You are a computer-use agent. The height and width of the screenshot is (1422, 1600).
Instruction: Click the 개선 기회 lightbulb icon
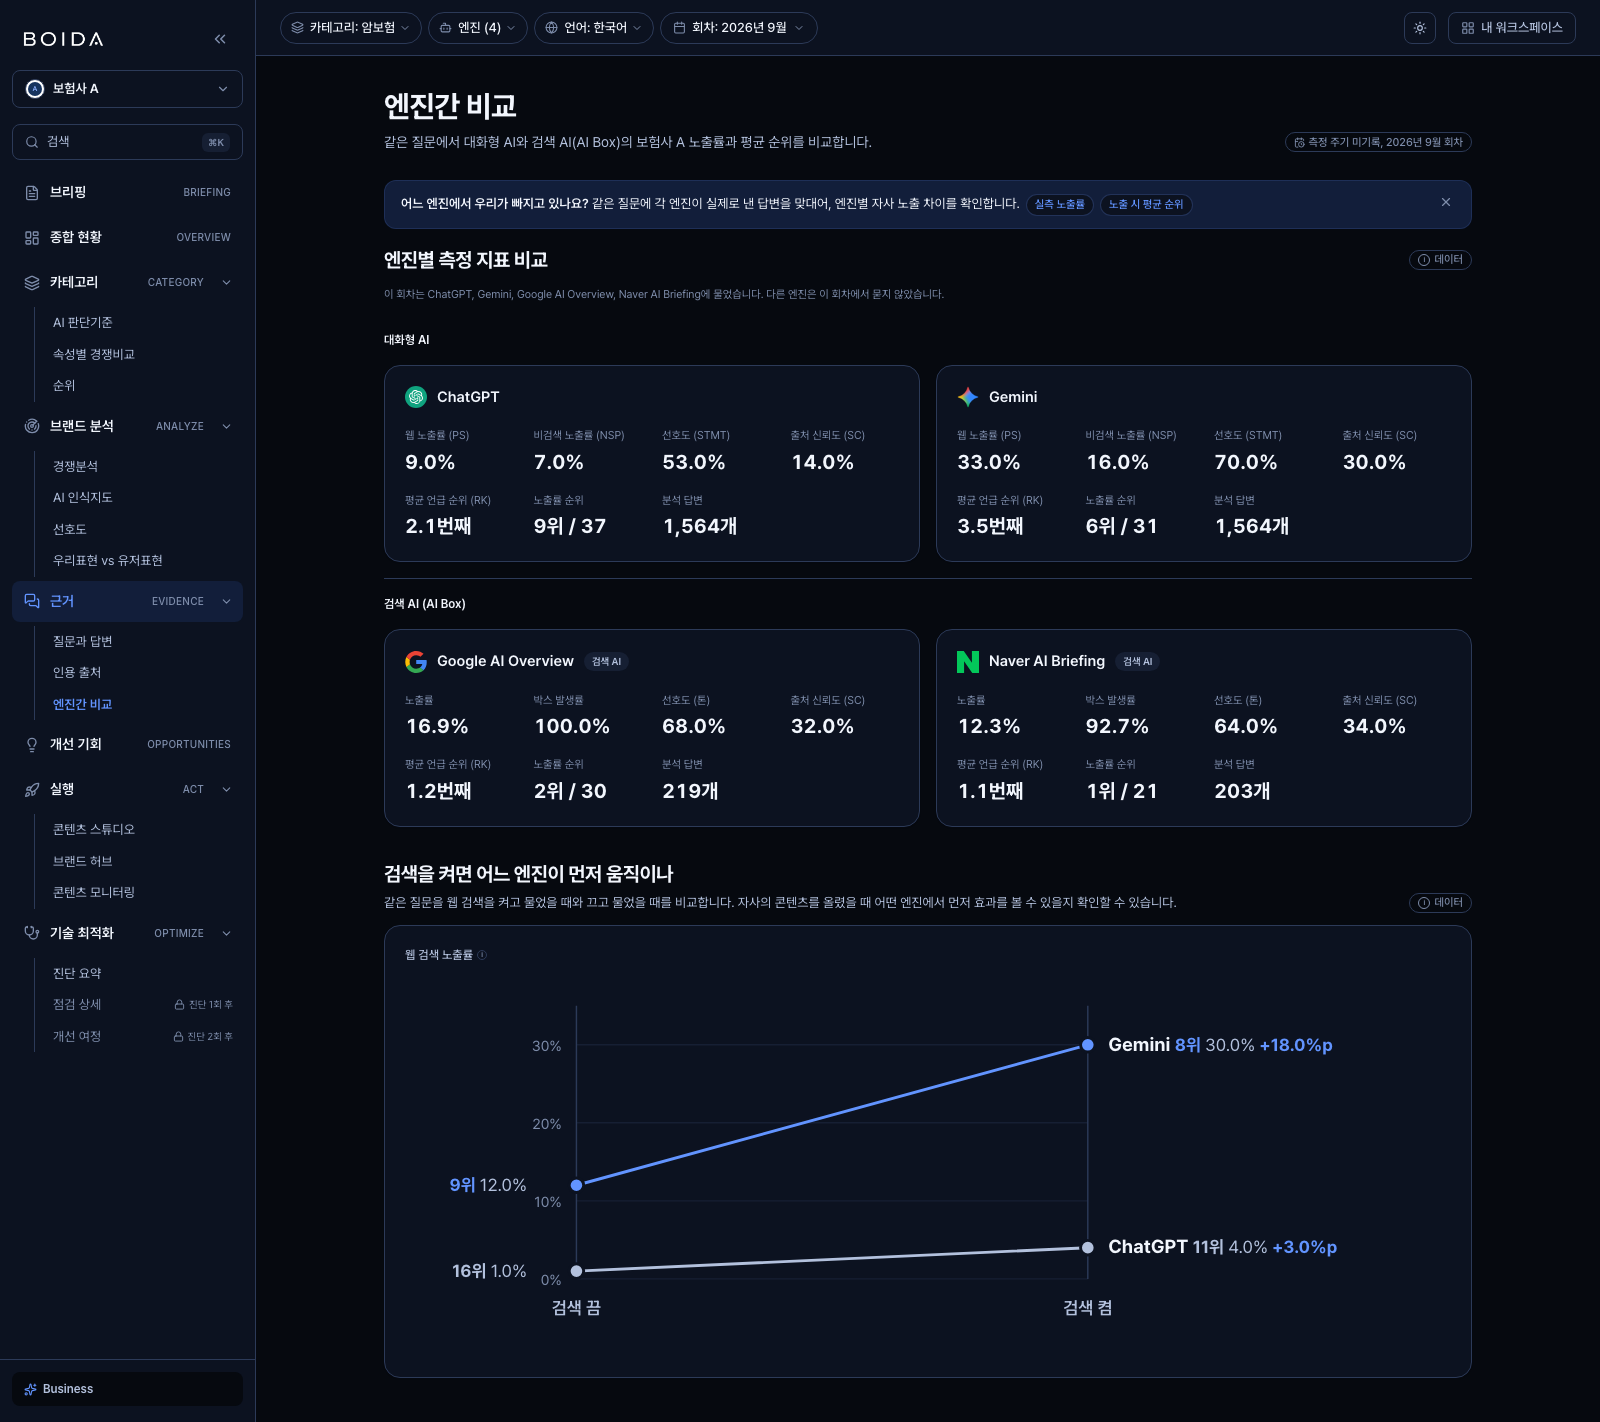tap(32, 744)
